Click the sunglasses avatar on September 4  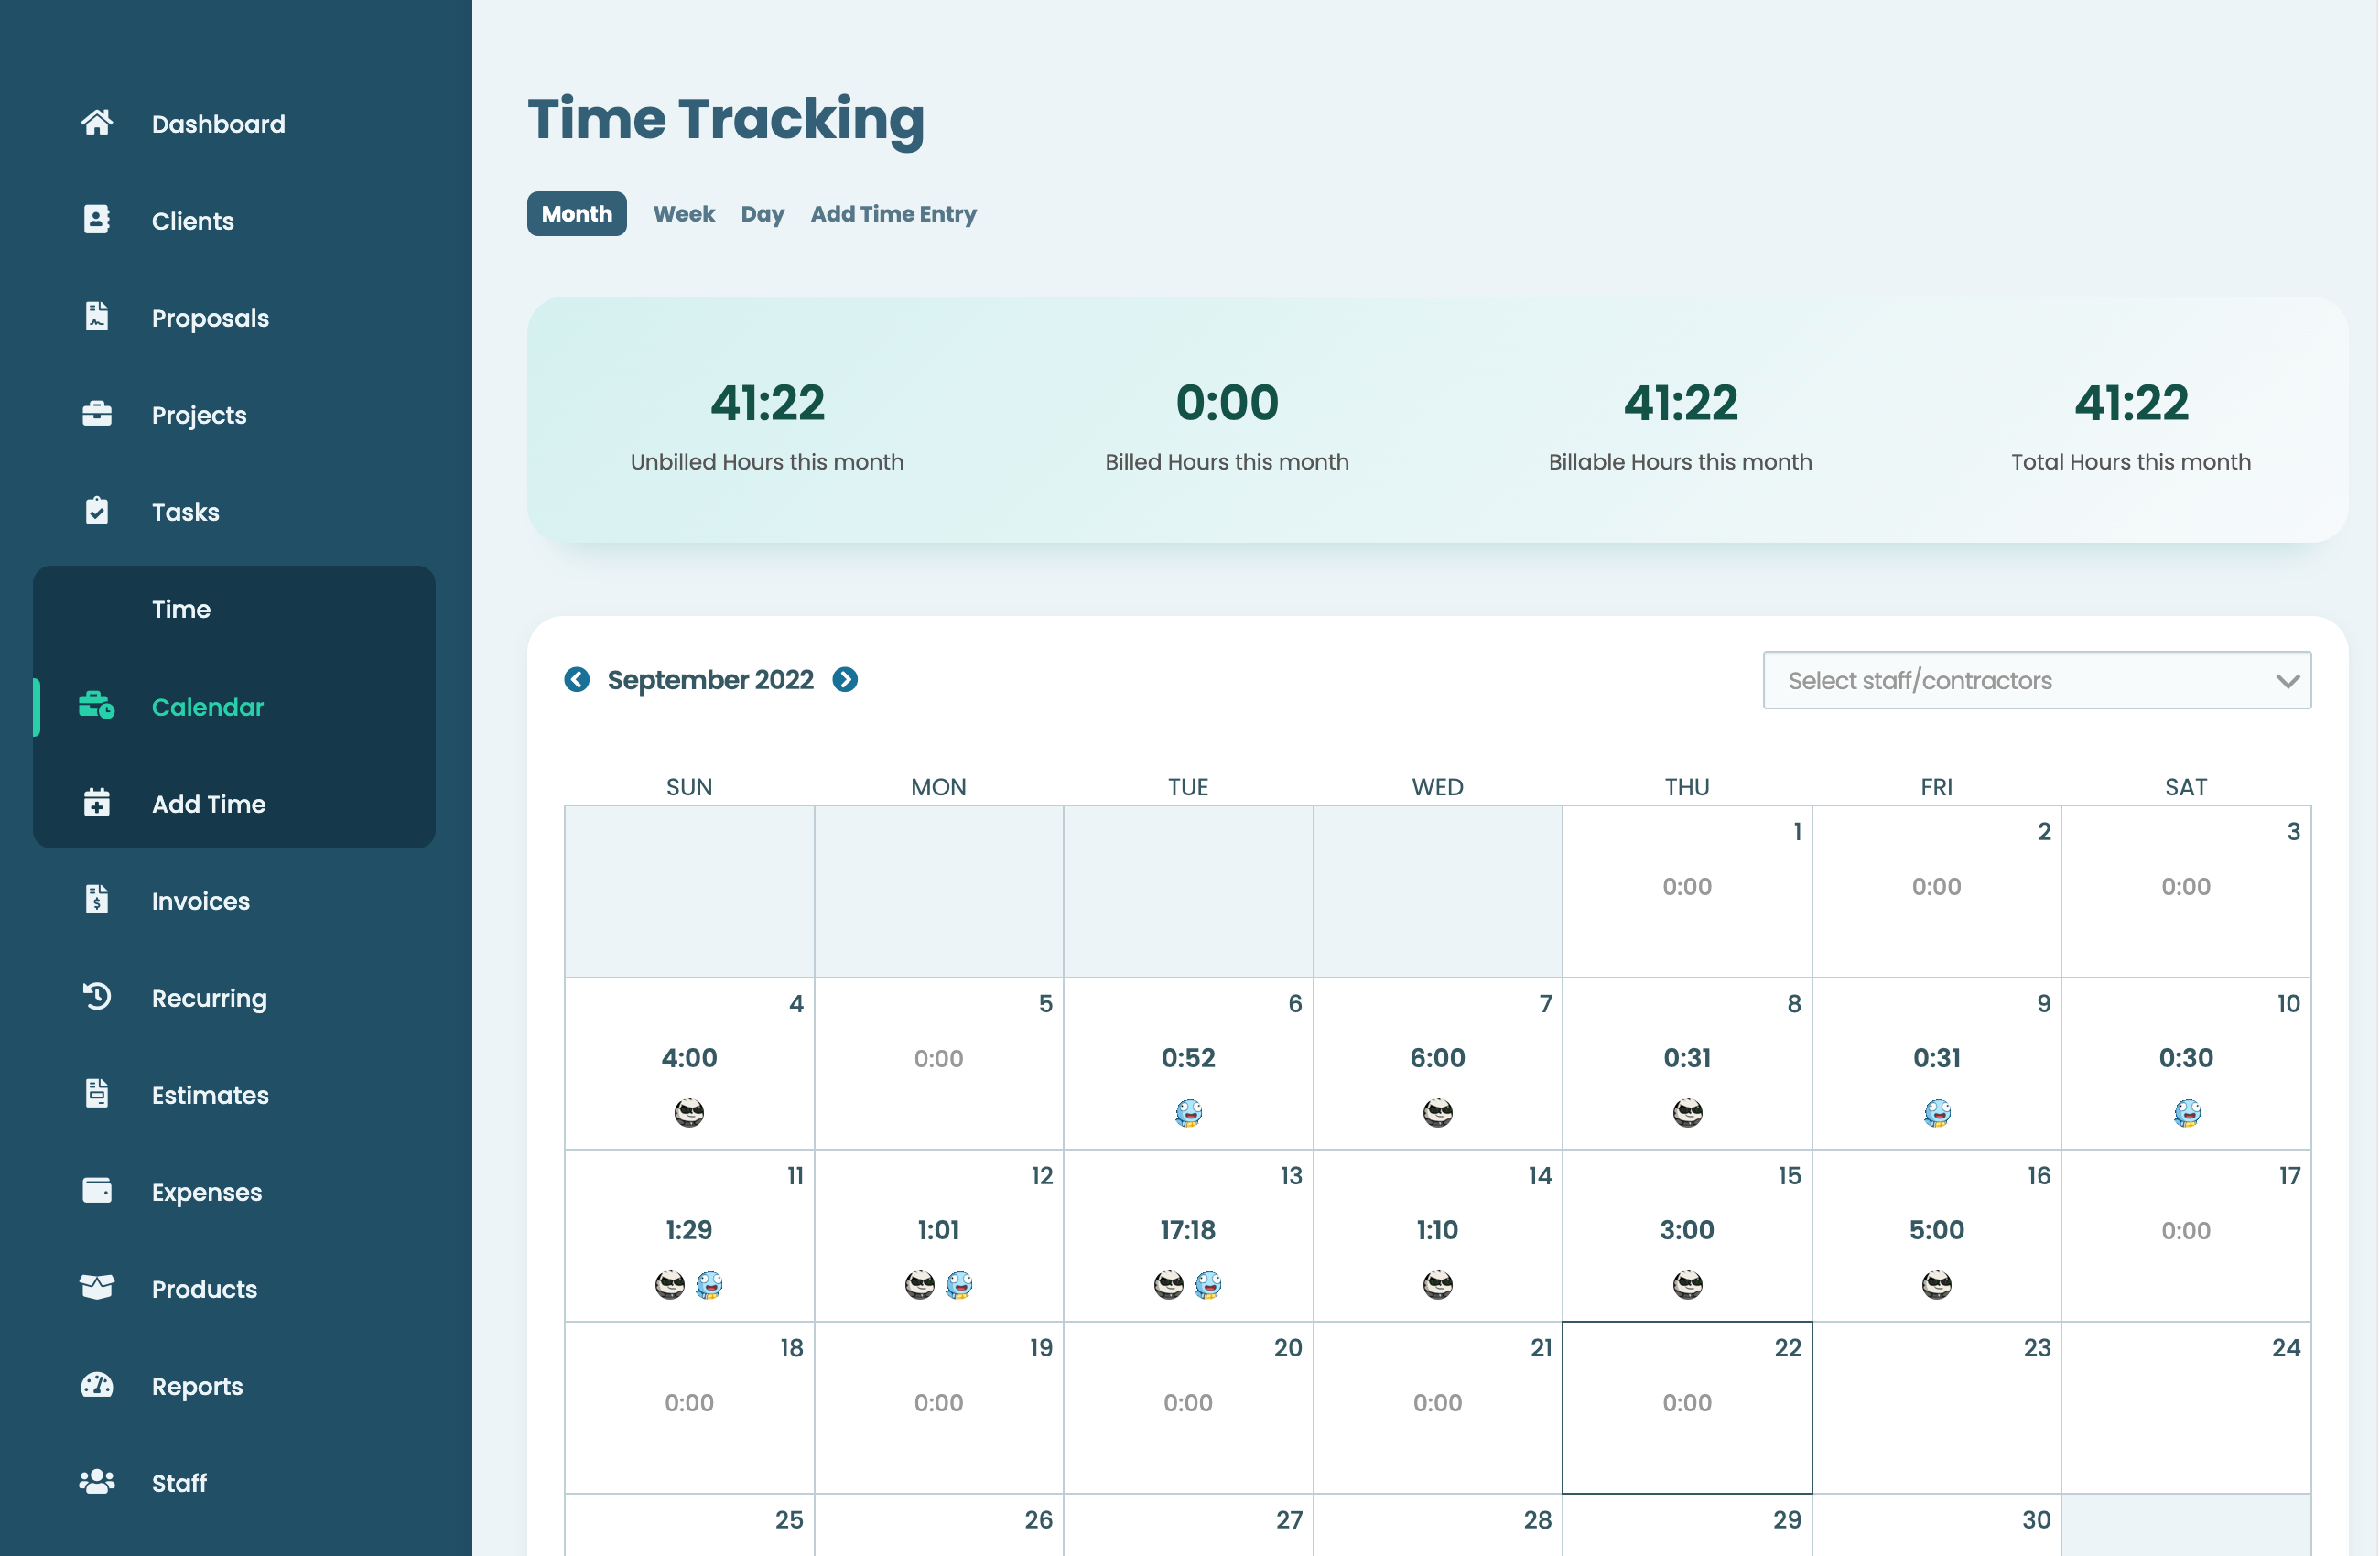(689, 1112)
